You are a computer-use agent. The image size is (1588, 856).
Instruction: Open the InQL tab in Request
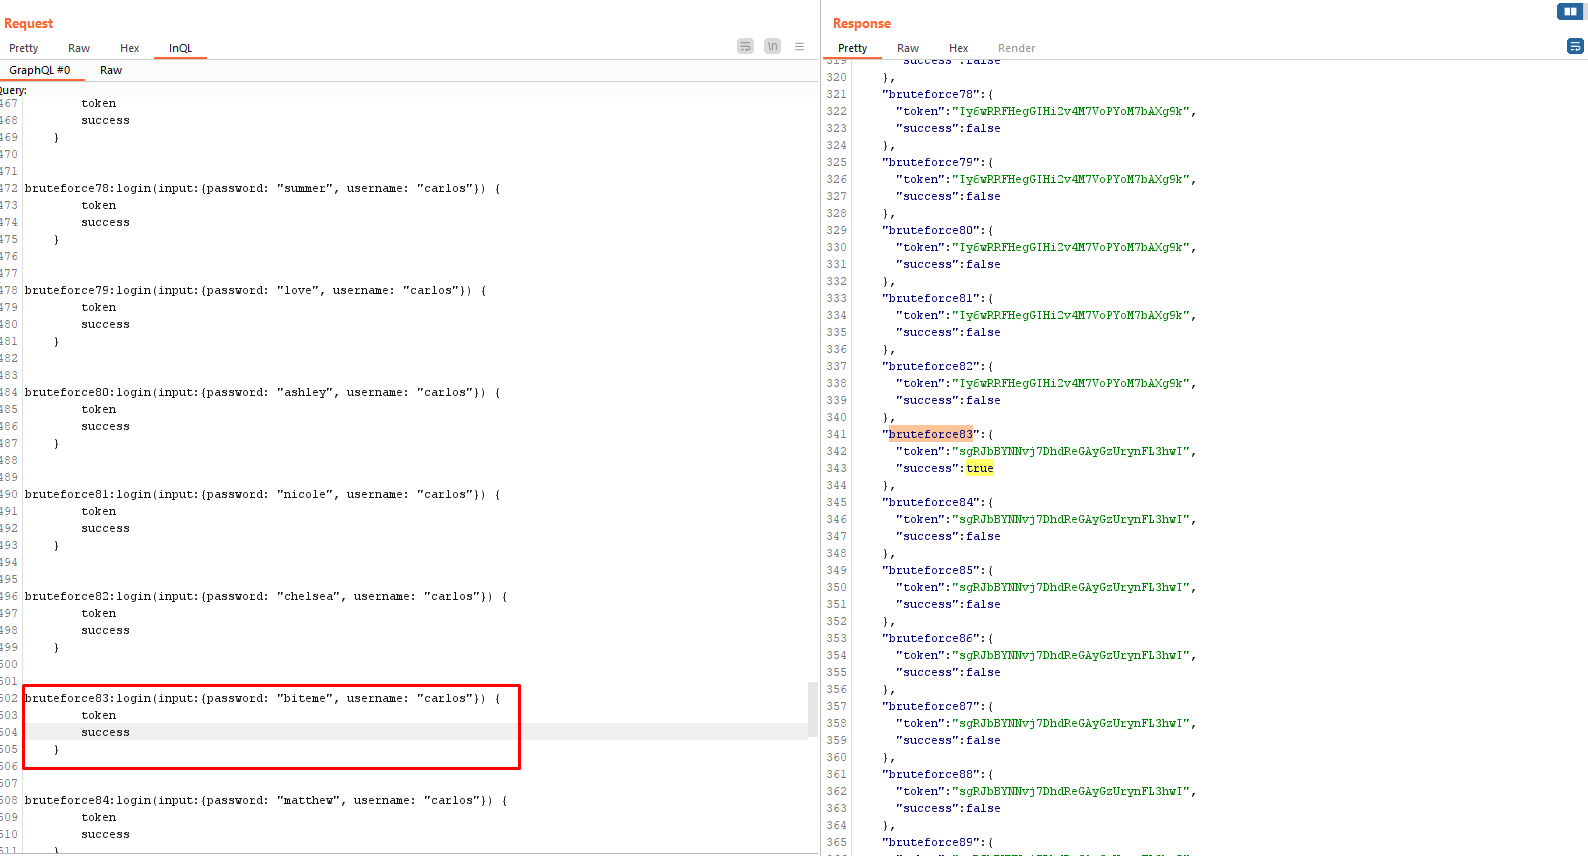click(180, 48)
